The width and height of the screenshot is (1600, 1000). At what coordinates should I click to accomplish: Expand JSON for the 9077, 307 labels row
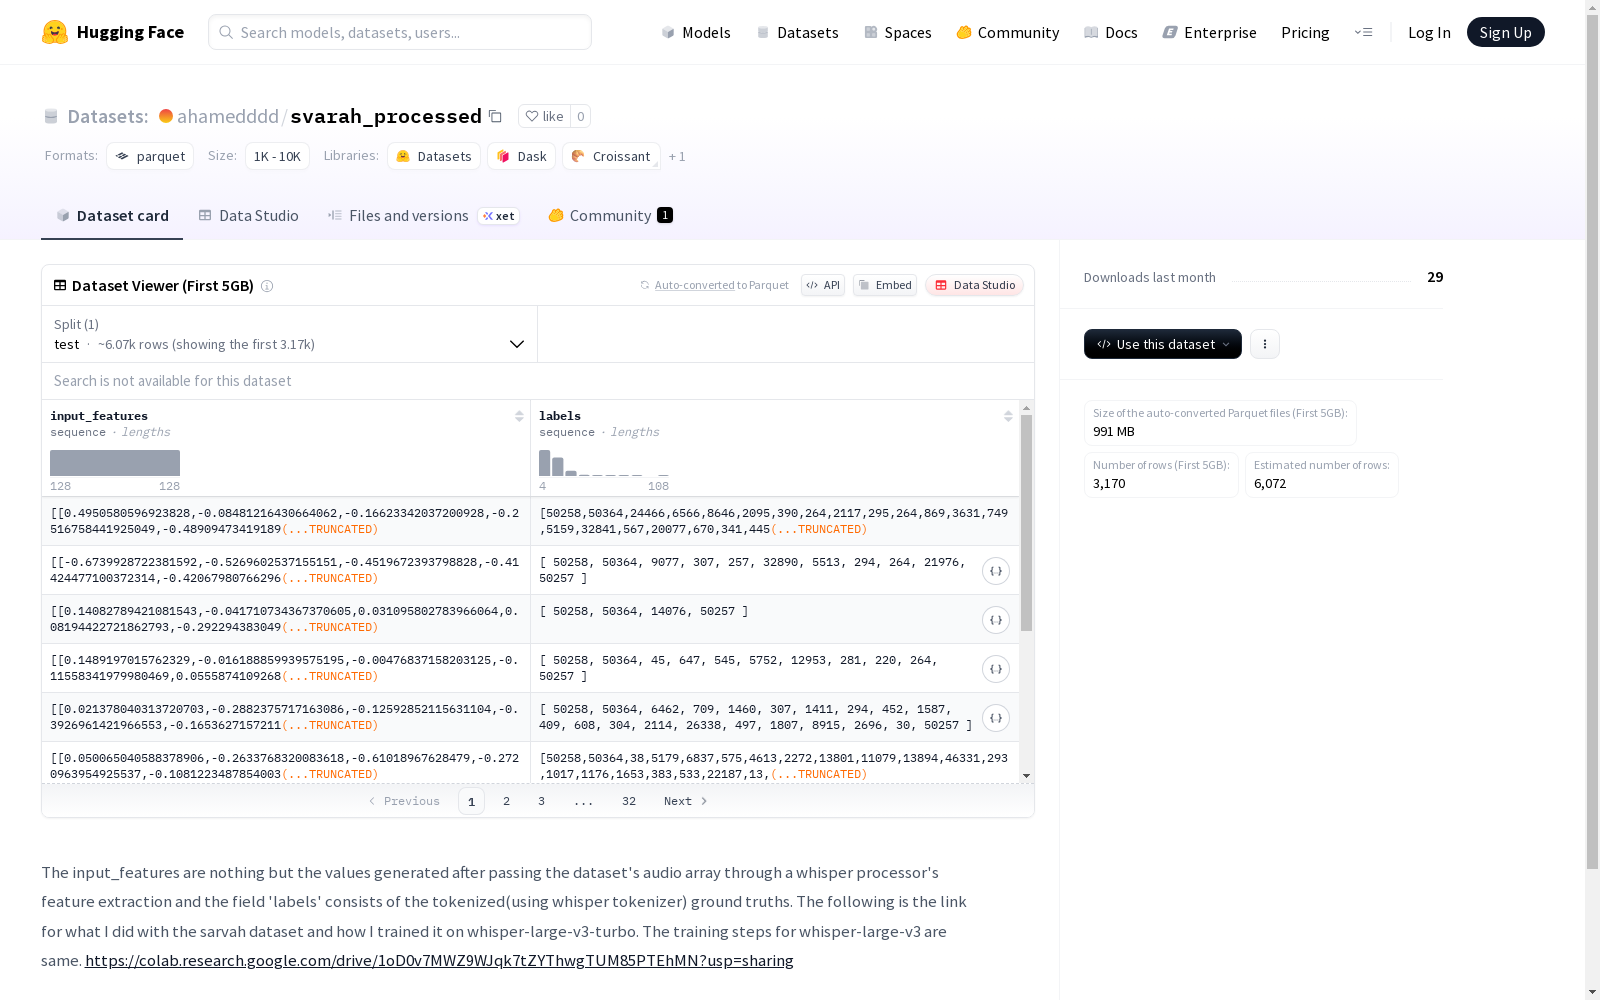996,571
